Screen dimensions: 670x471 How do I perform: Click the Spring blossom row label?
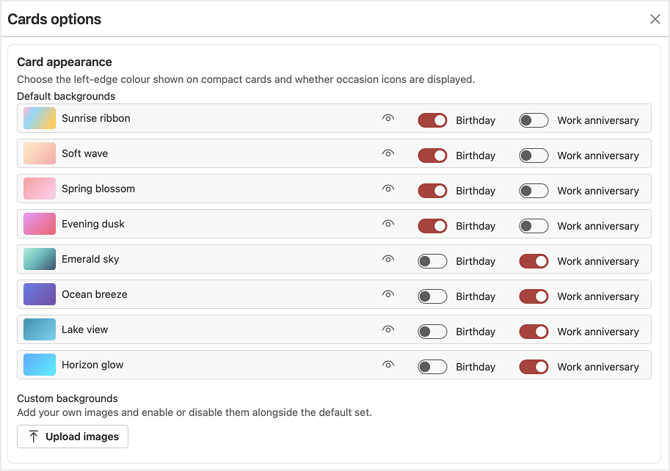coord(98,189)
